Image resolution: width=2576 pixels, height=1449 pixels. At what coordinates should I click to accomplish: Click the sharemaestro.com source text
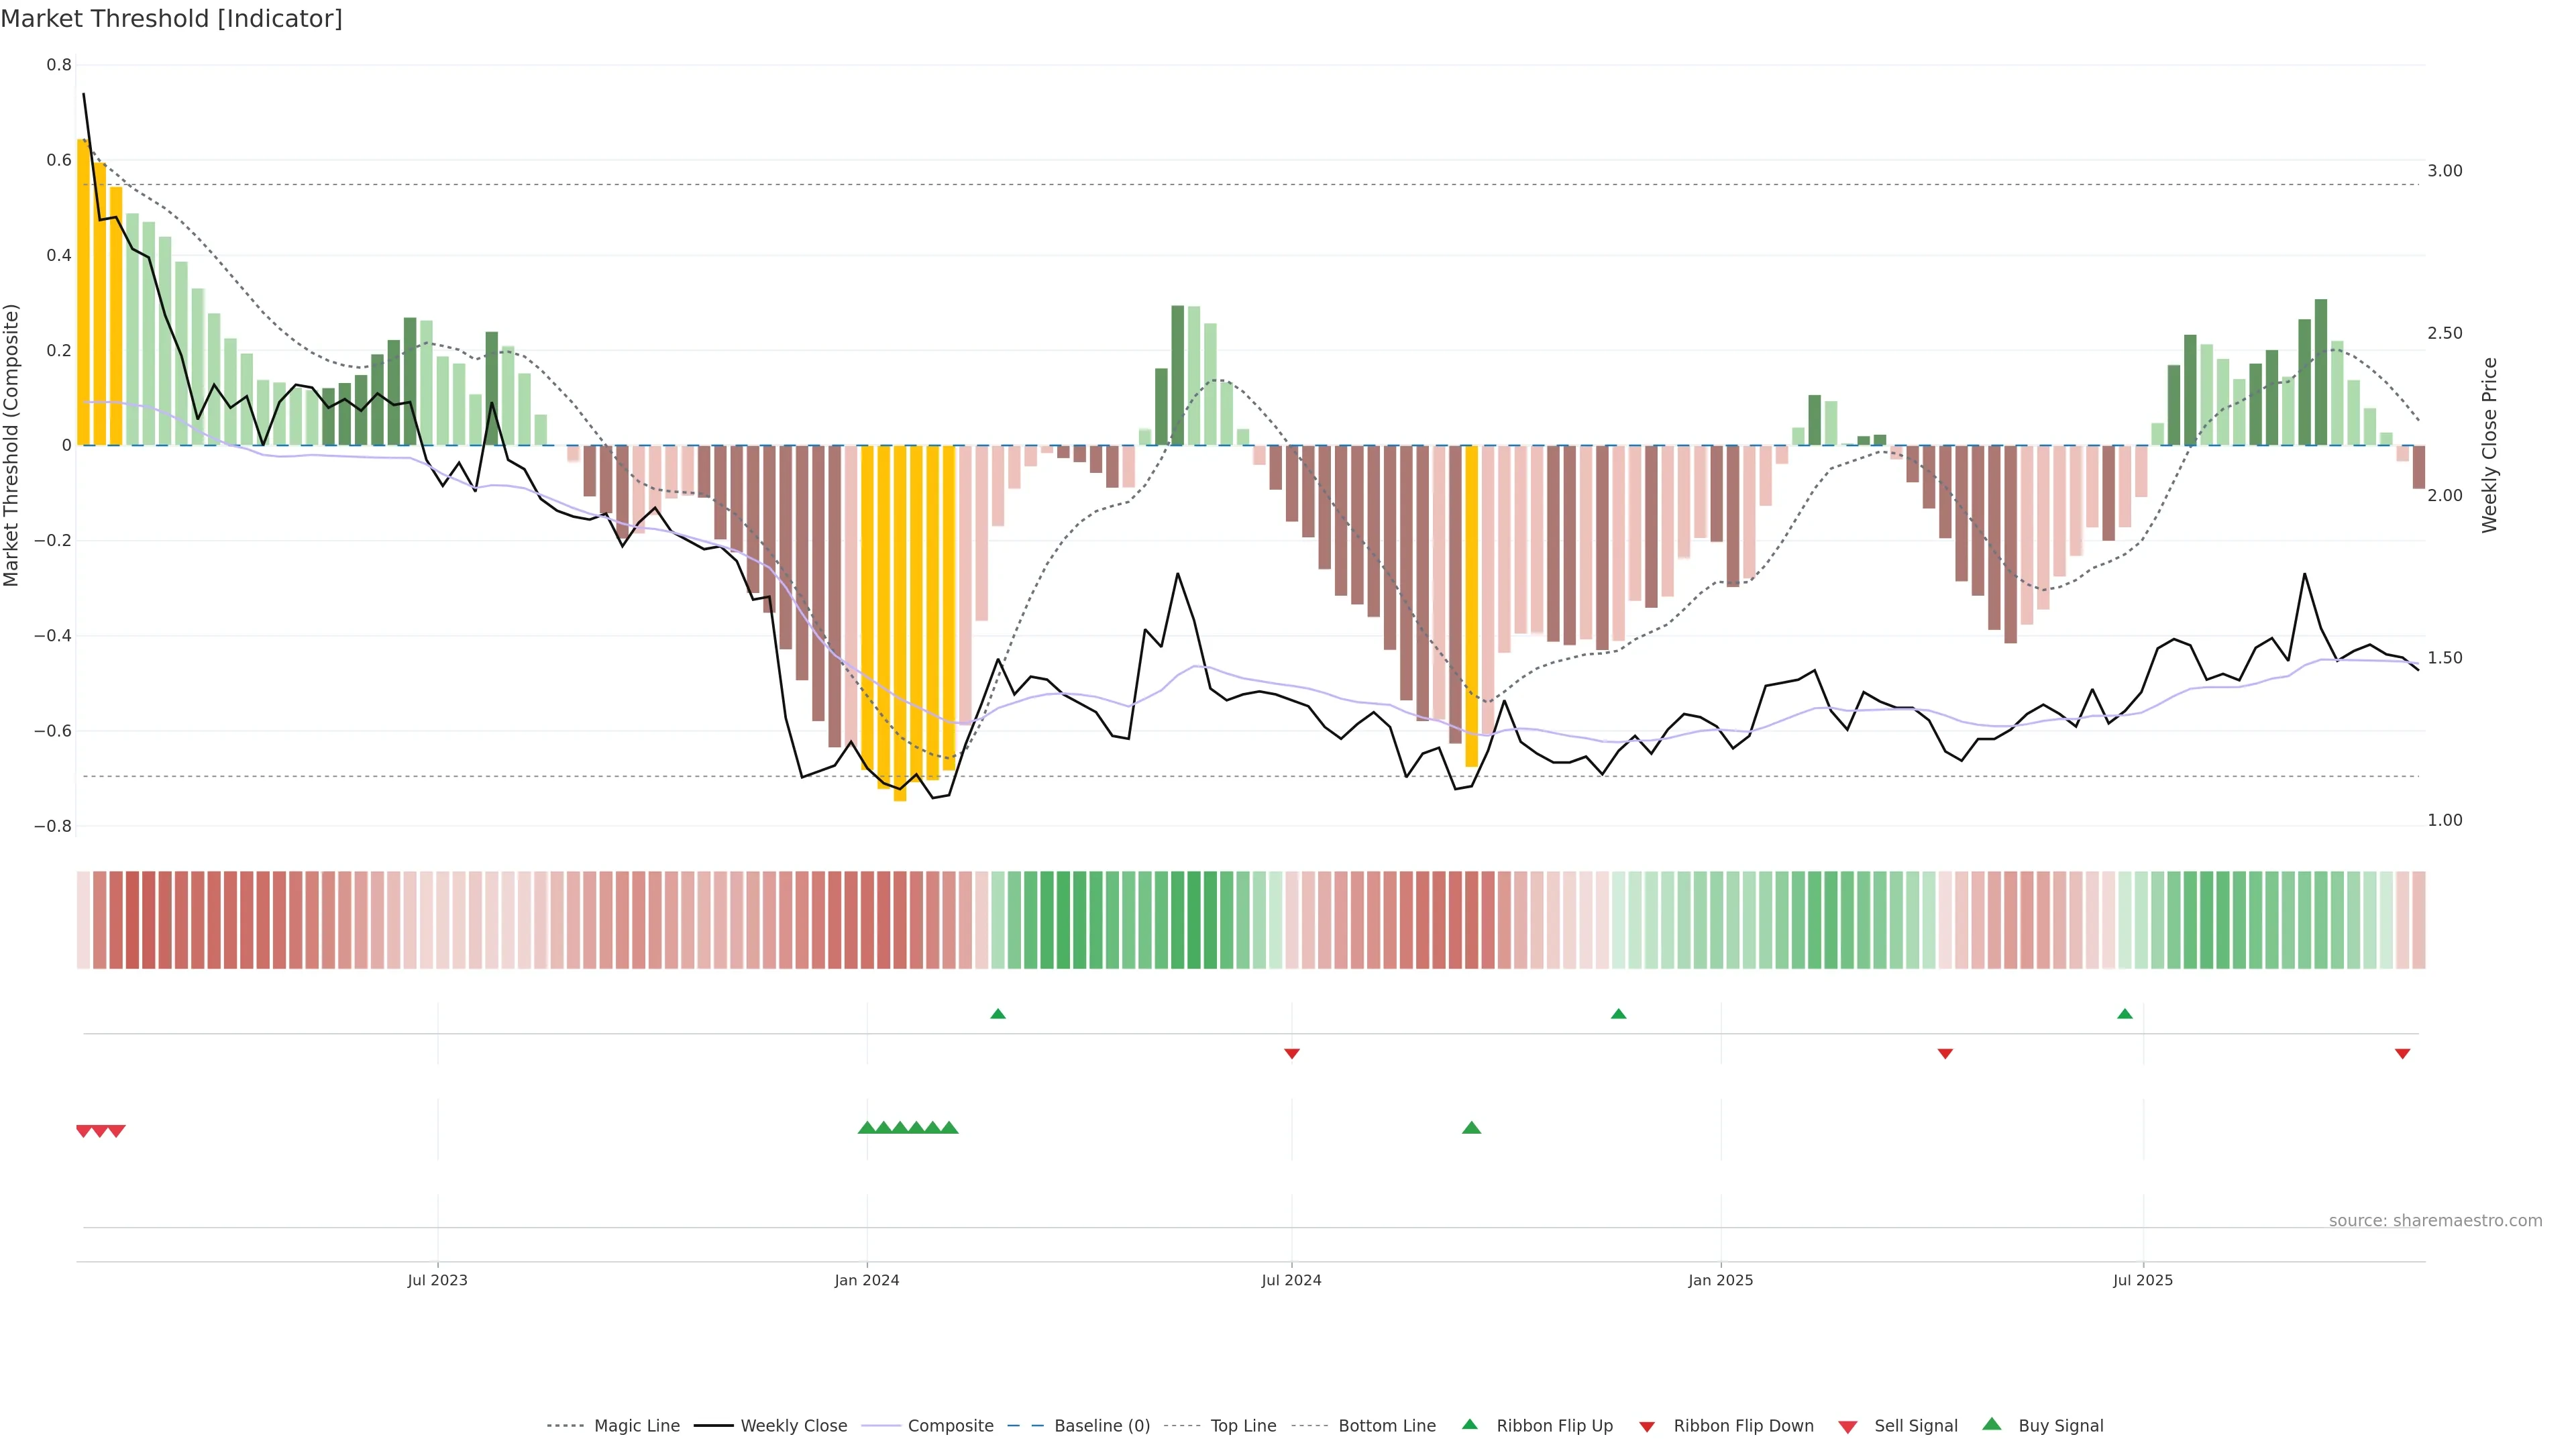(x=2435, y=1220)
